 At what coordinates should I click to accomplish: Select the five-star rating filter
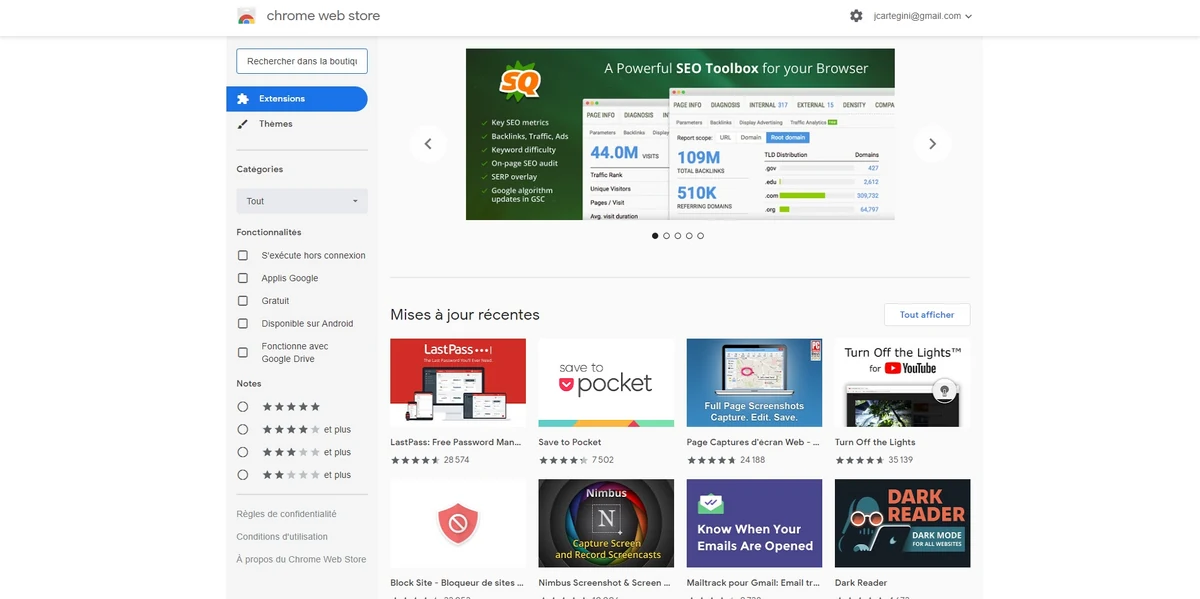[x=242, y=406]
